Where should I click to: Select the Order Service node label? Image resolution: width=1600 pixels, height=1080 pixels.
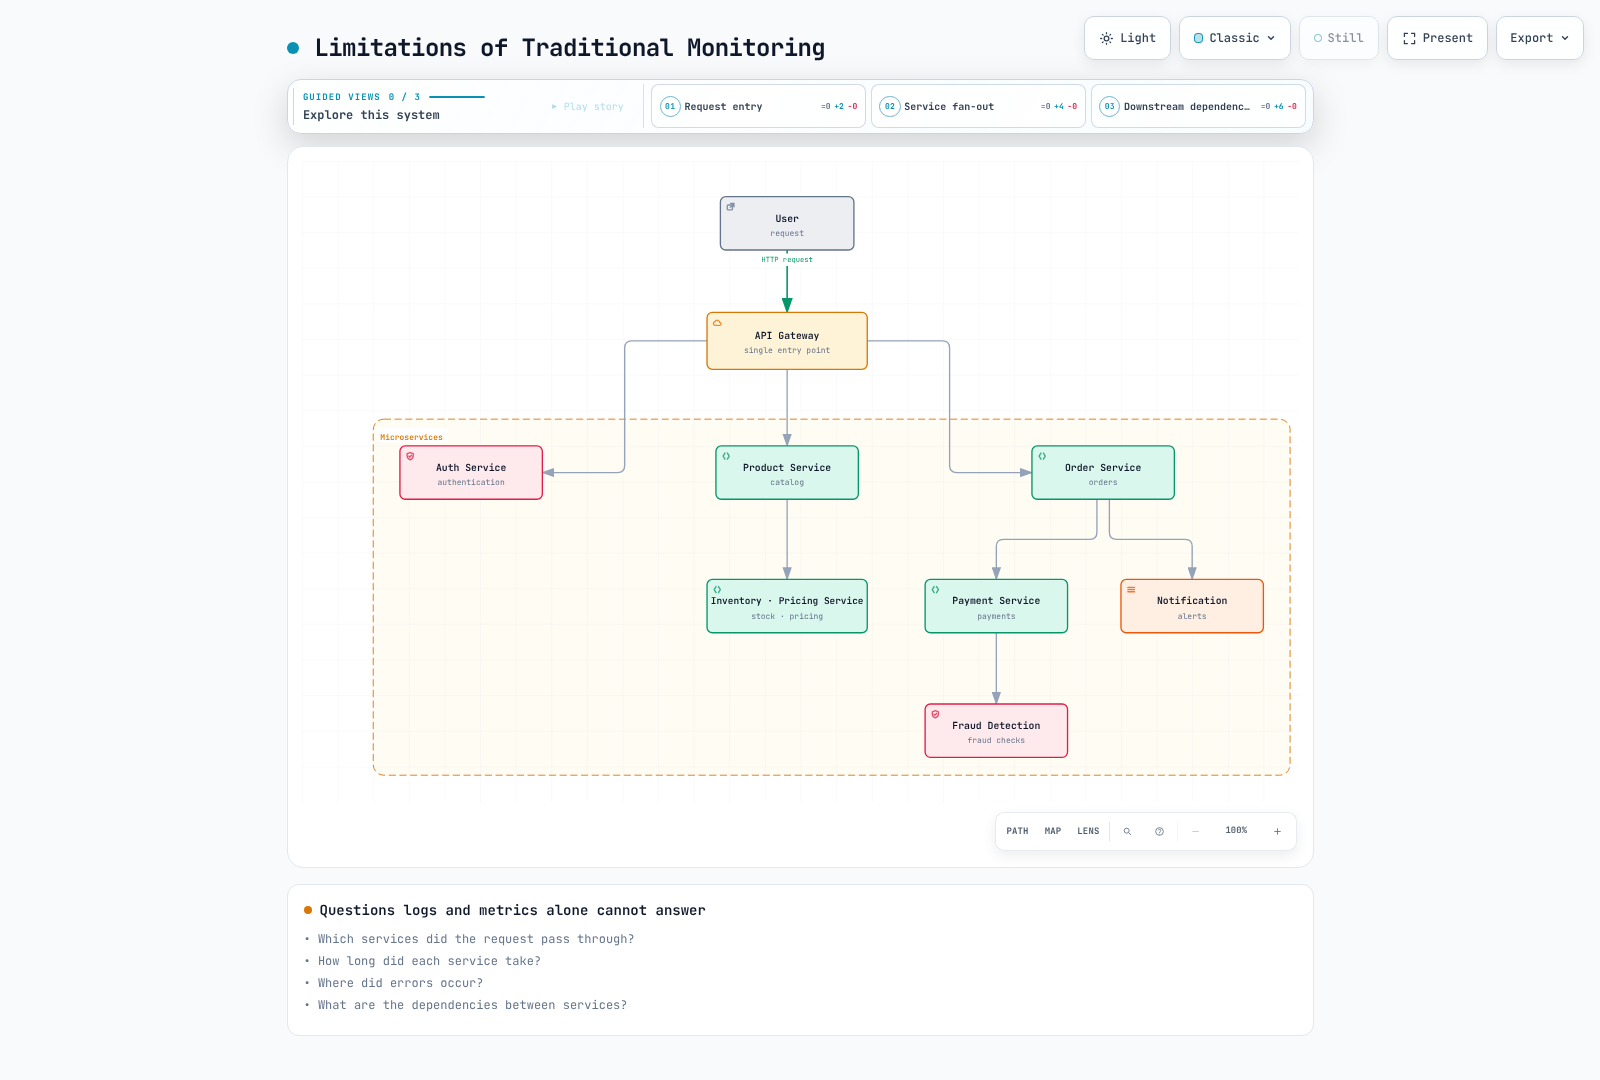pyautogui.click(x=1103, y=468)
